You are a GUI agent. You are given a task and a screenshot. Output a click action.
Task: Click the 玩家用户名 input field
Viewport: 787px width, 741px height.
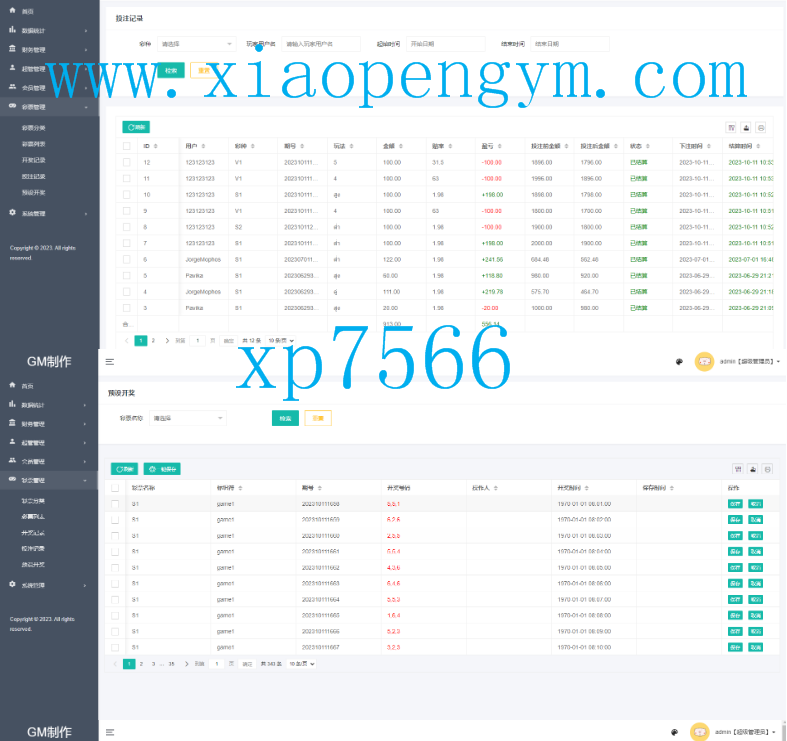[x=320, y=44]
